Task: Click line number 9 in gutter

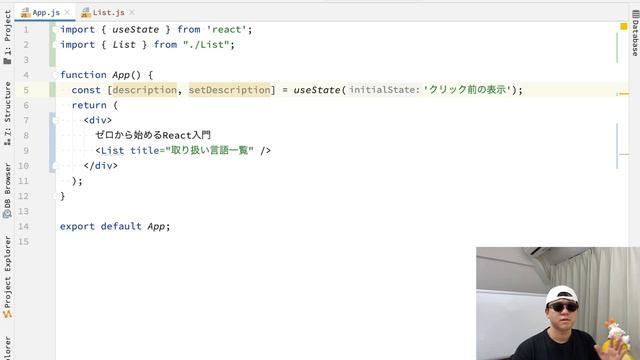Action: point(26,151)
